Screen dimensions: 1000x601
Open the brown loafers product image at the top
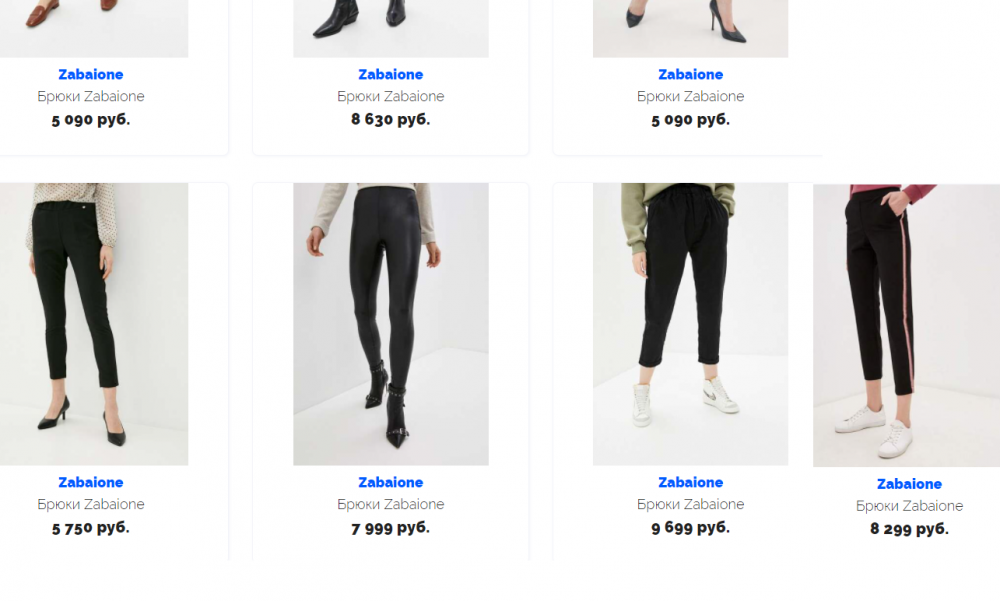point(94,29)
